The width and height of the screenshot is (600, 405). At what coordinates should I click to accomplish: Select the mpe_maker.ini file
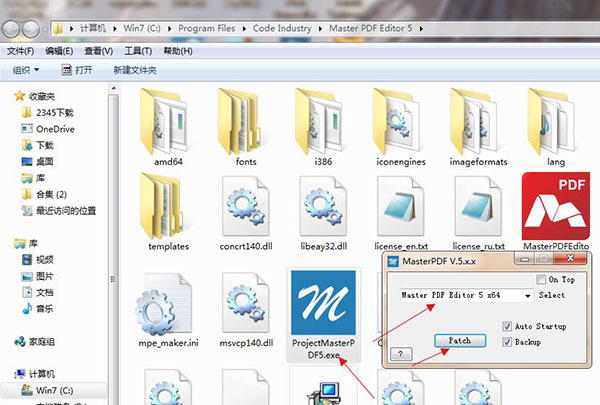click(168, 310)
